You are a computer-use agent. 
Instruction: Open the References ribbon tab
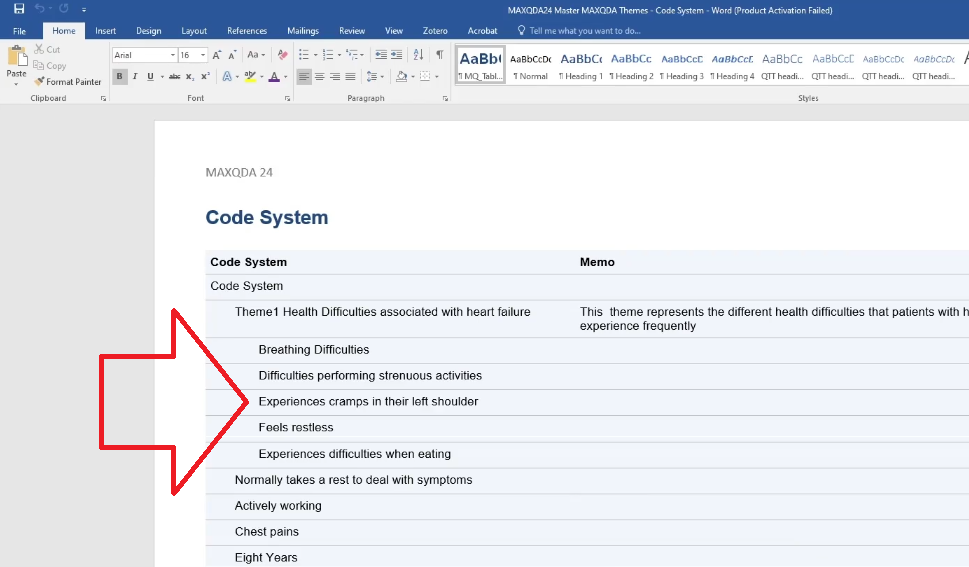(x=247, y=31)
